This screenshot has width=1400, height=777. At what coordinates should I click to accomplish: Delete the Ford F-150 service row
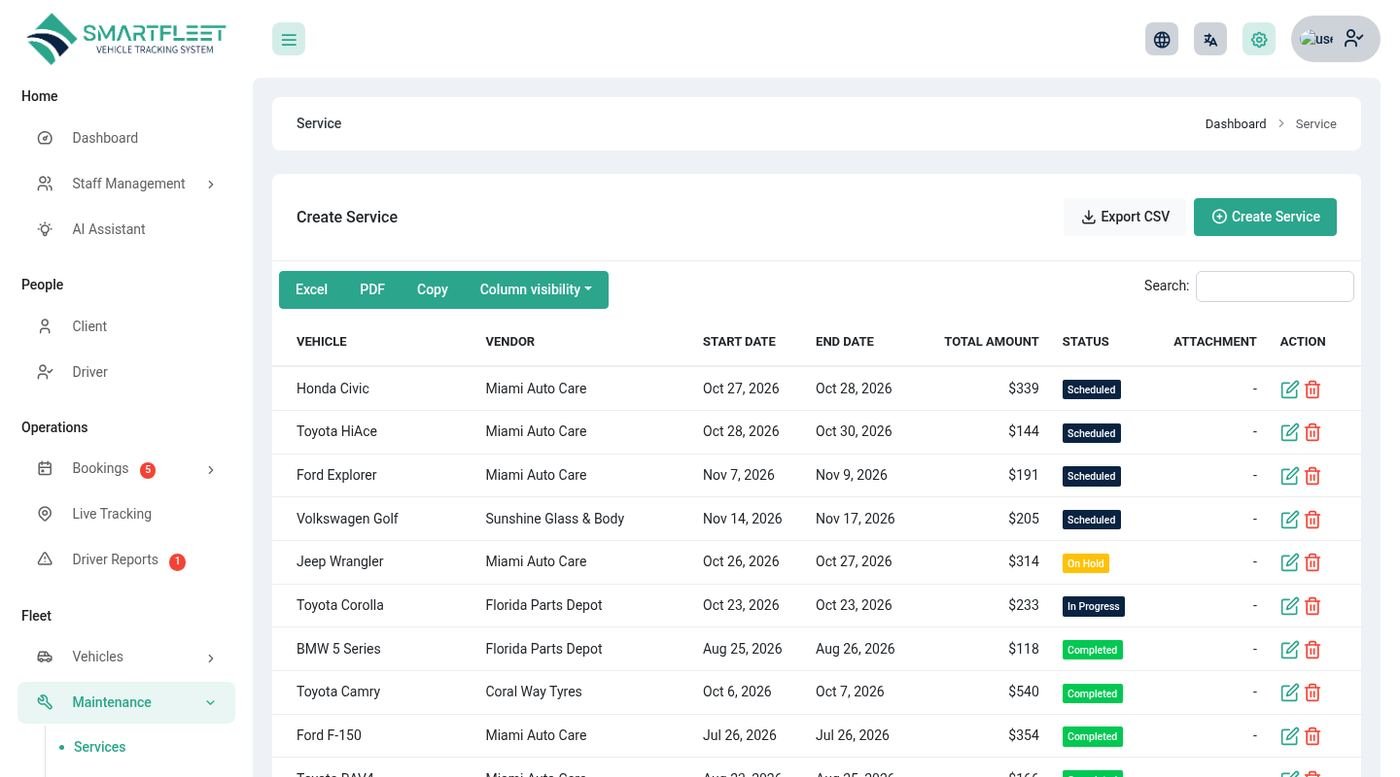click(1313, 736)
